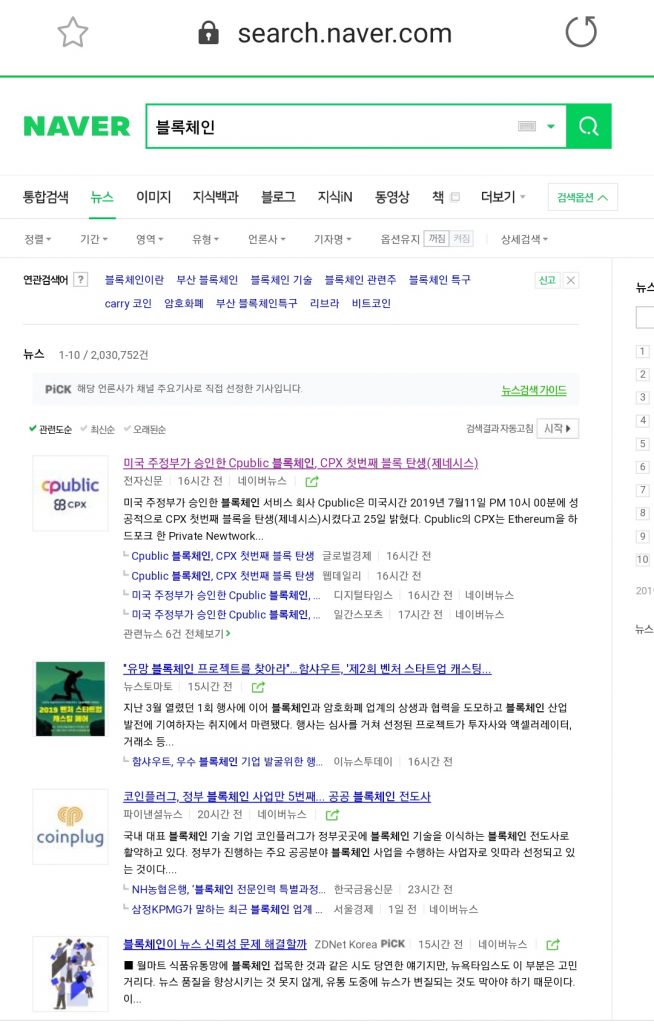
Task: Open the 이미지 tab
Action: click(154, 197)
